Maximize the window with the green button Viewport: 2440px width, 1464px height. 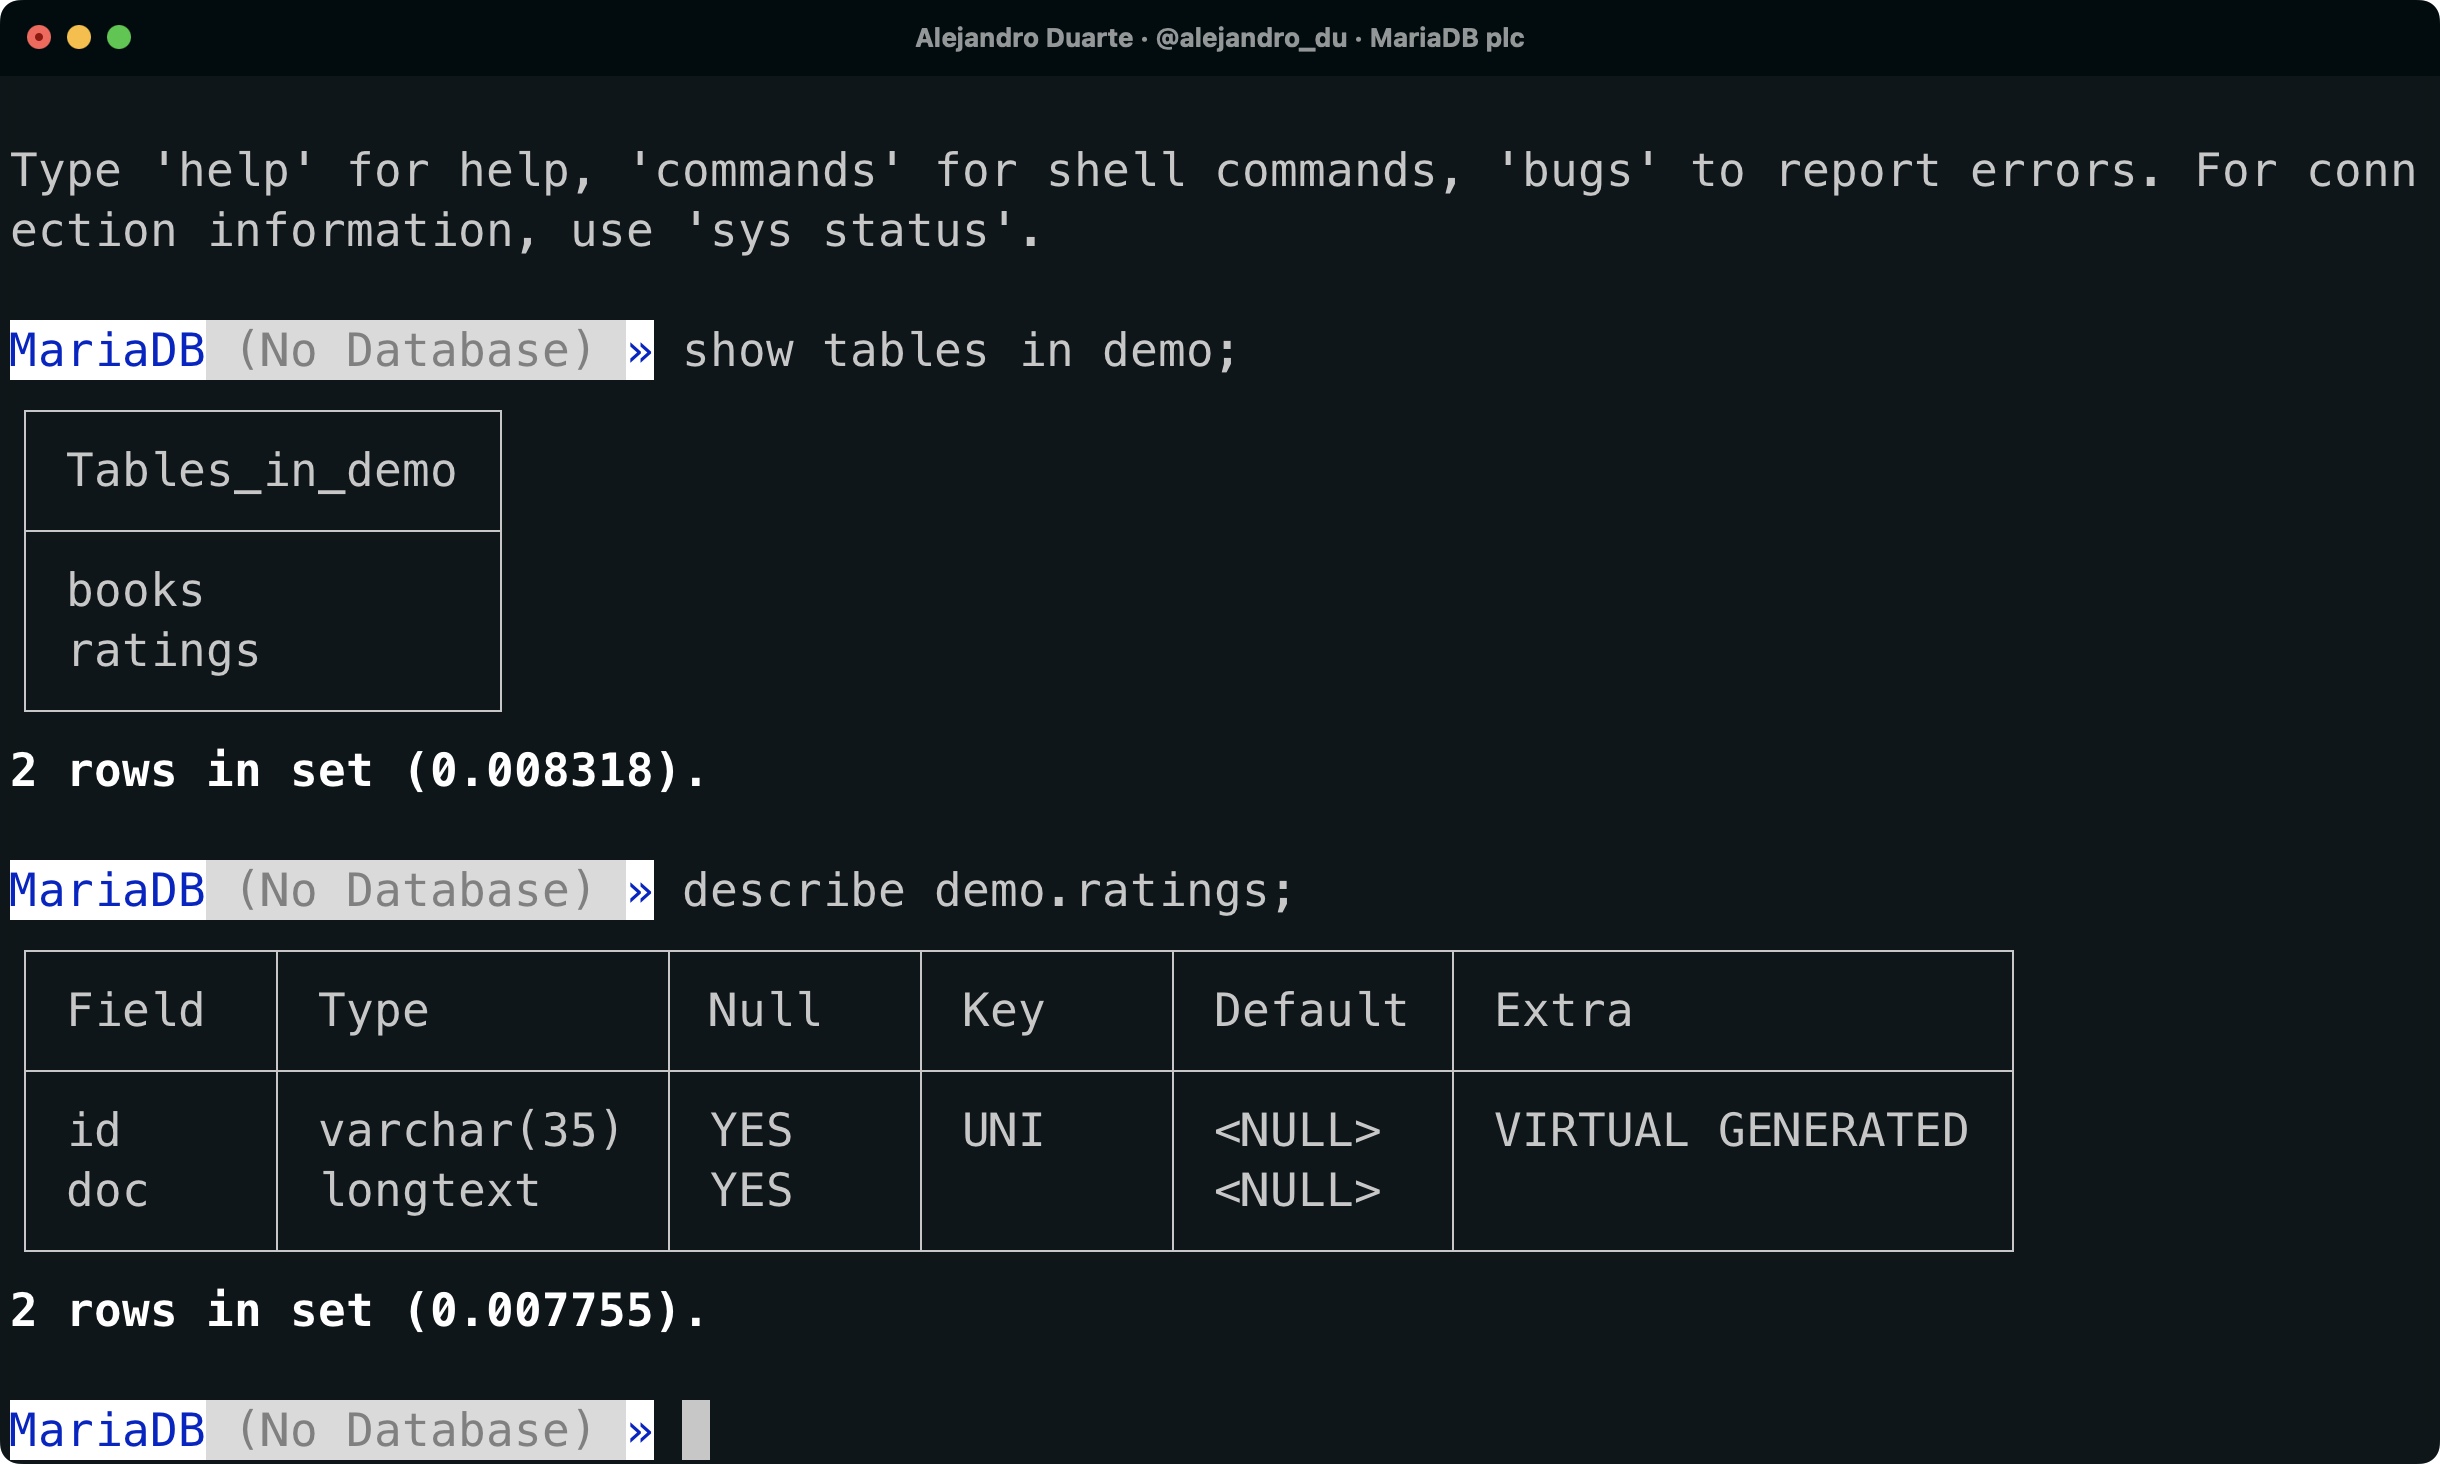click(119, 37)
